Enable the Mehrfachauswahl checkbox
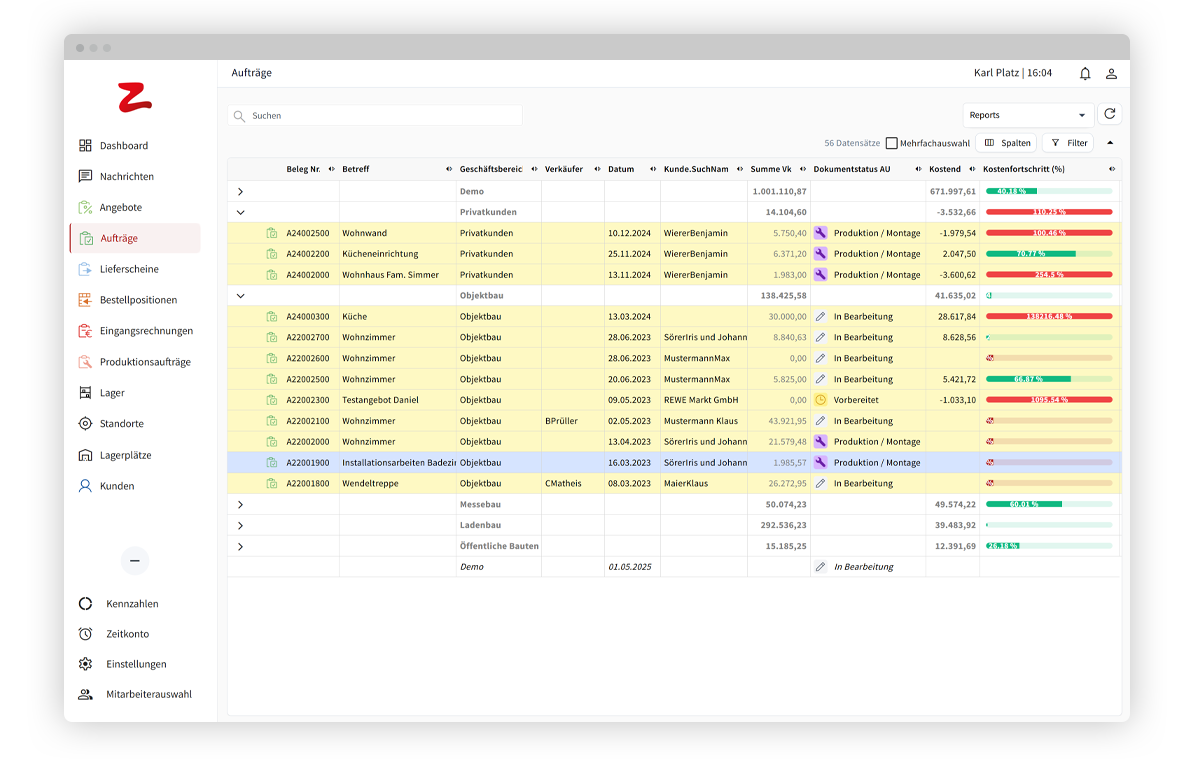The image size is (1193, 783). coord(891,143)
